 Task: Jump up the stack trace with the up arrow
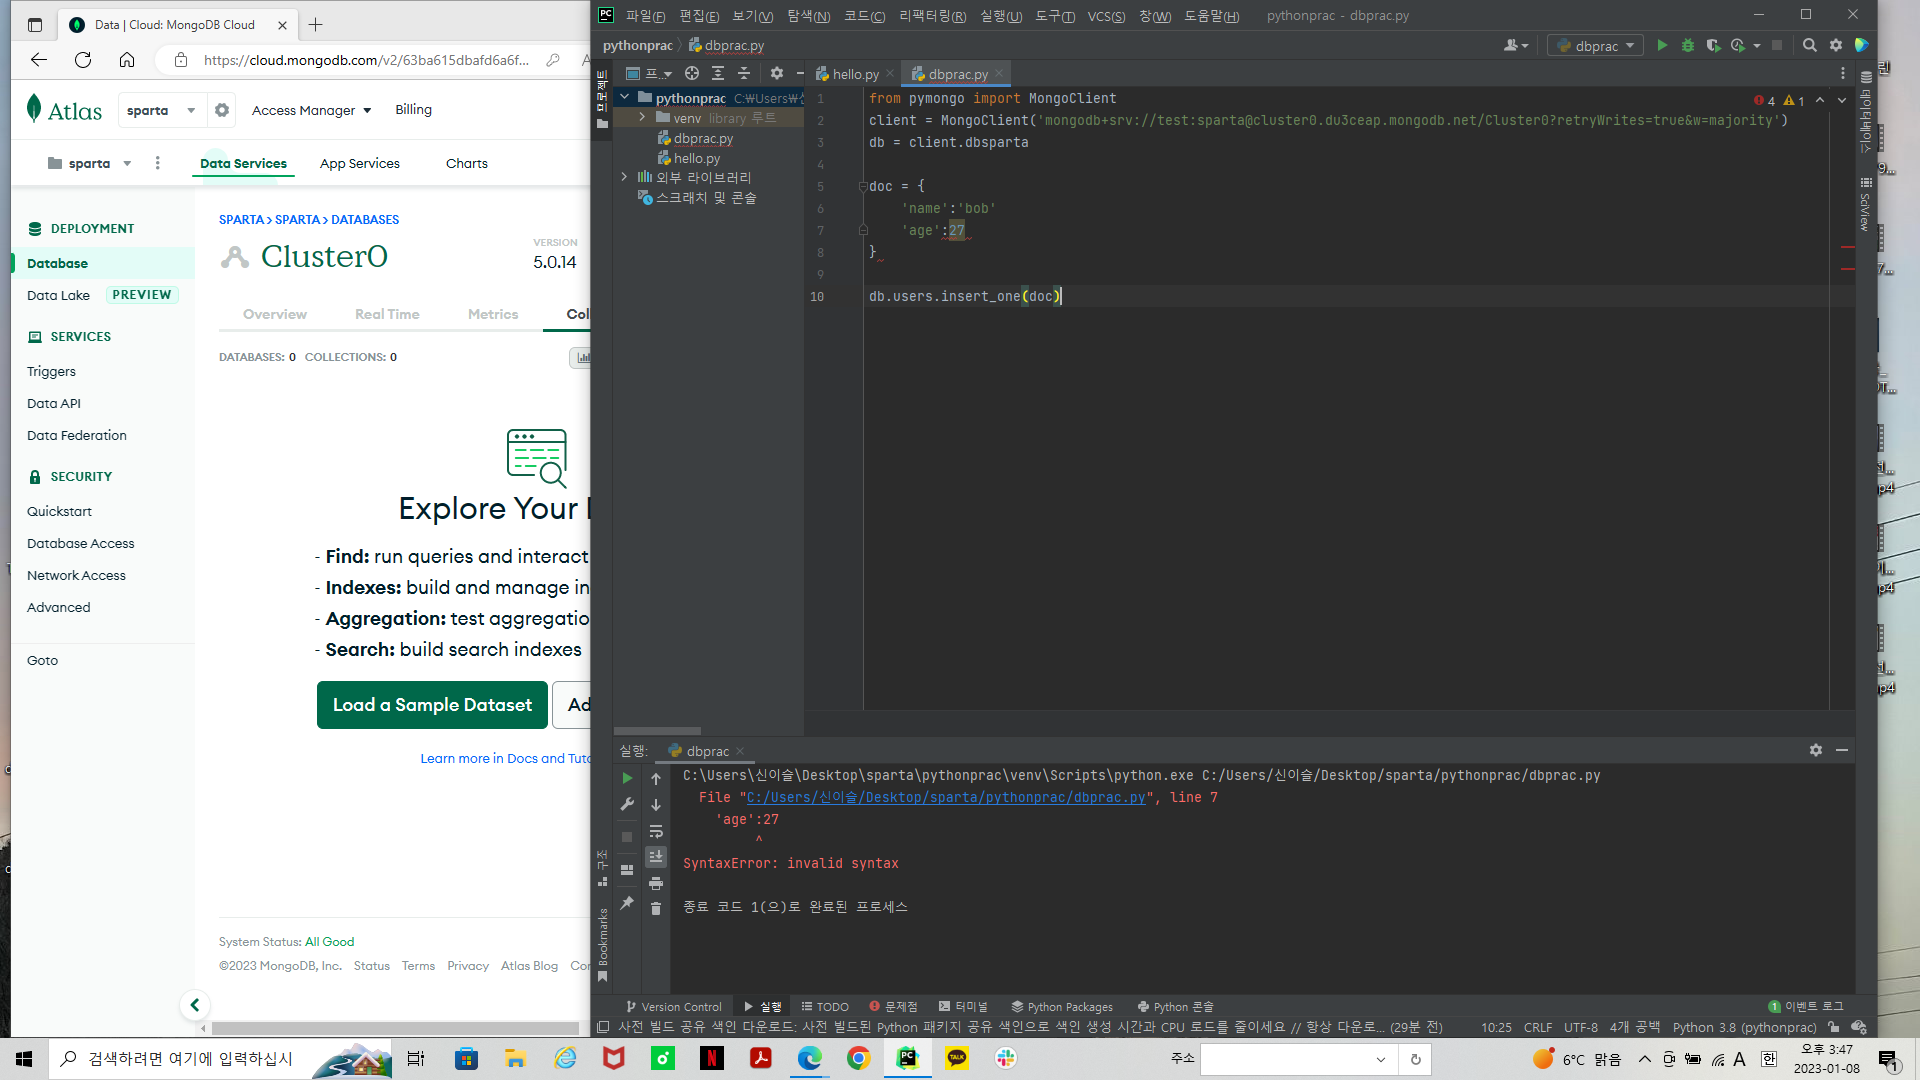(x=656, y=778)
